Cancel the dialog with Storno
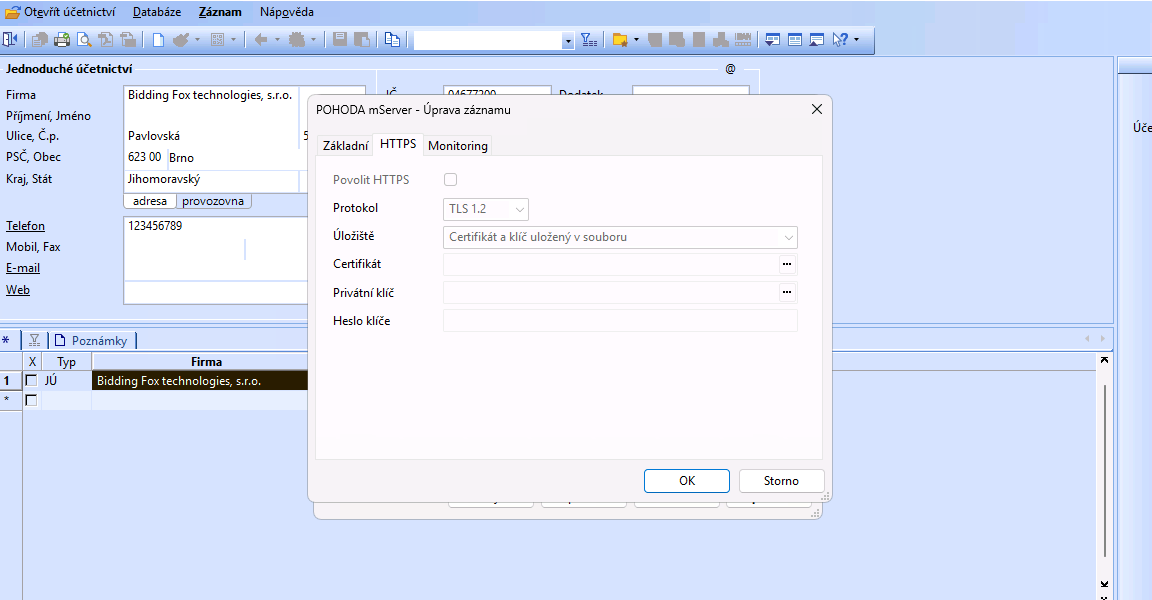 tap(781, 481)
